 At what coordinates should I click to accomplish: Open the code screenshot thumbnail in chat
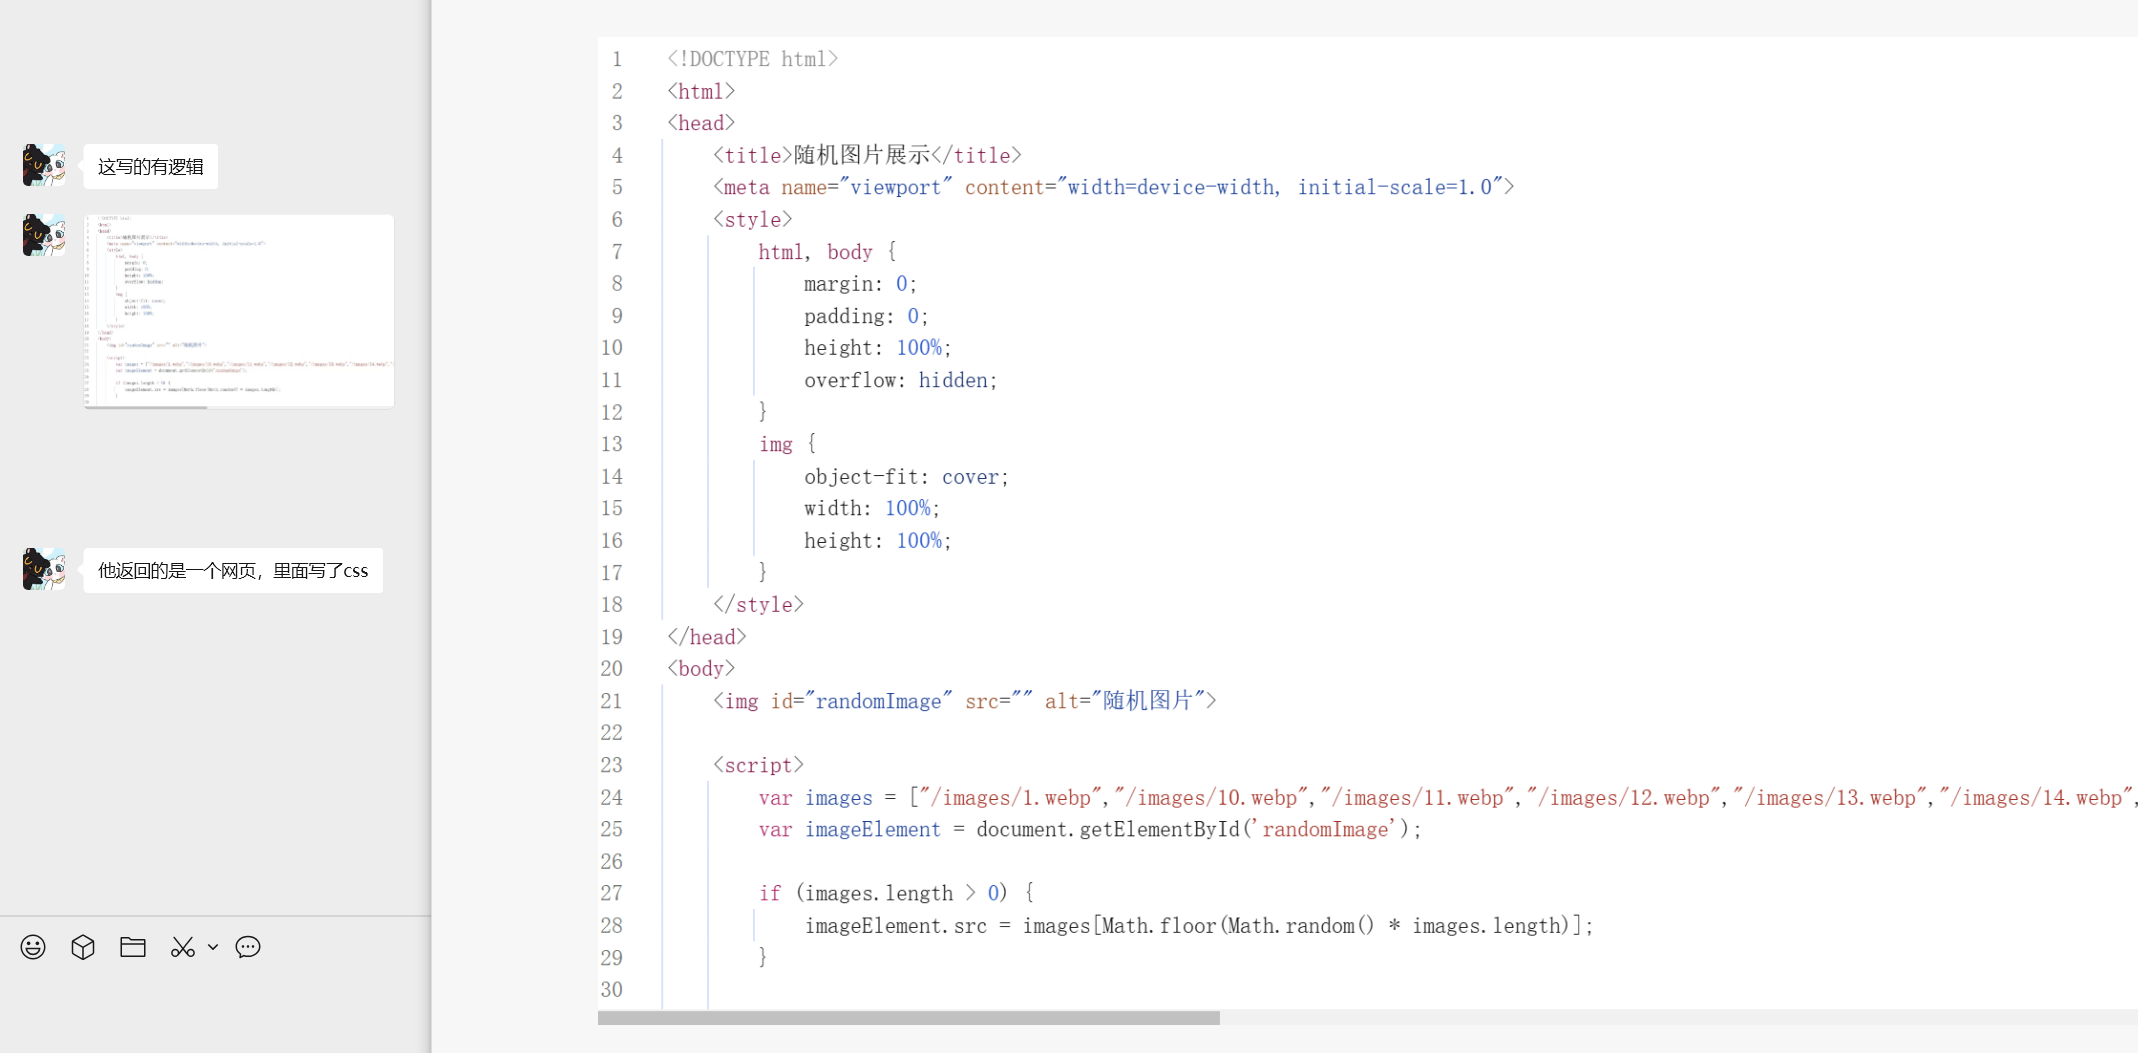239,311
